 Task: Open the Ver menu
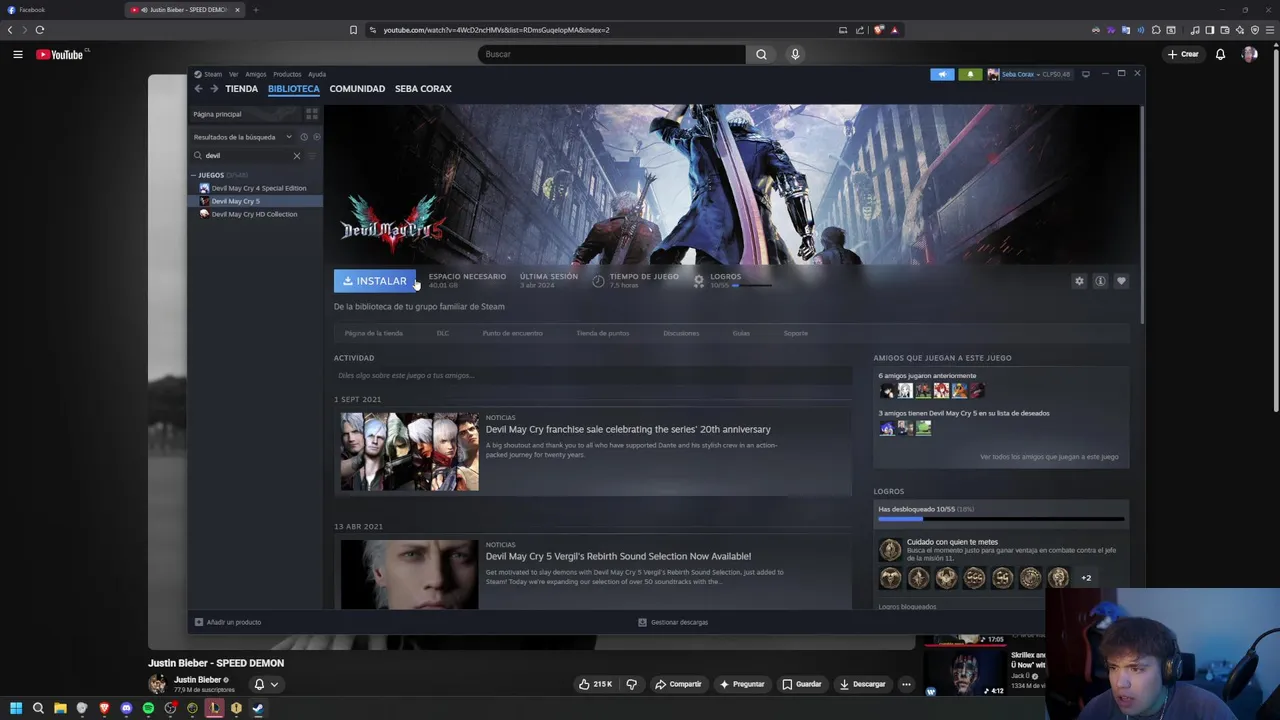click(x=233, y=74)
